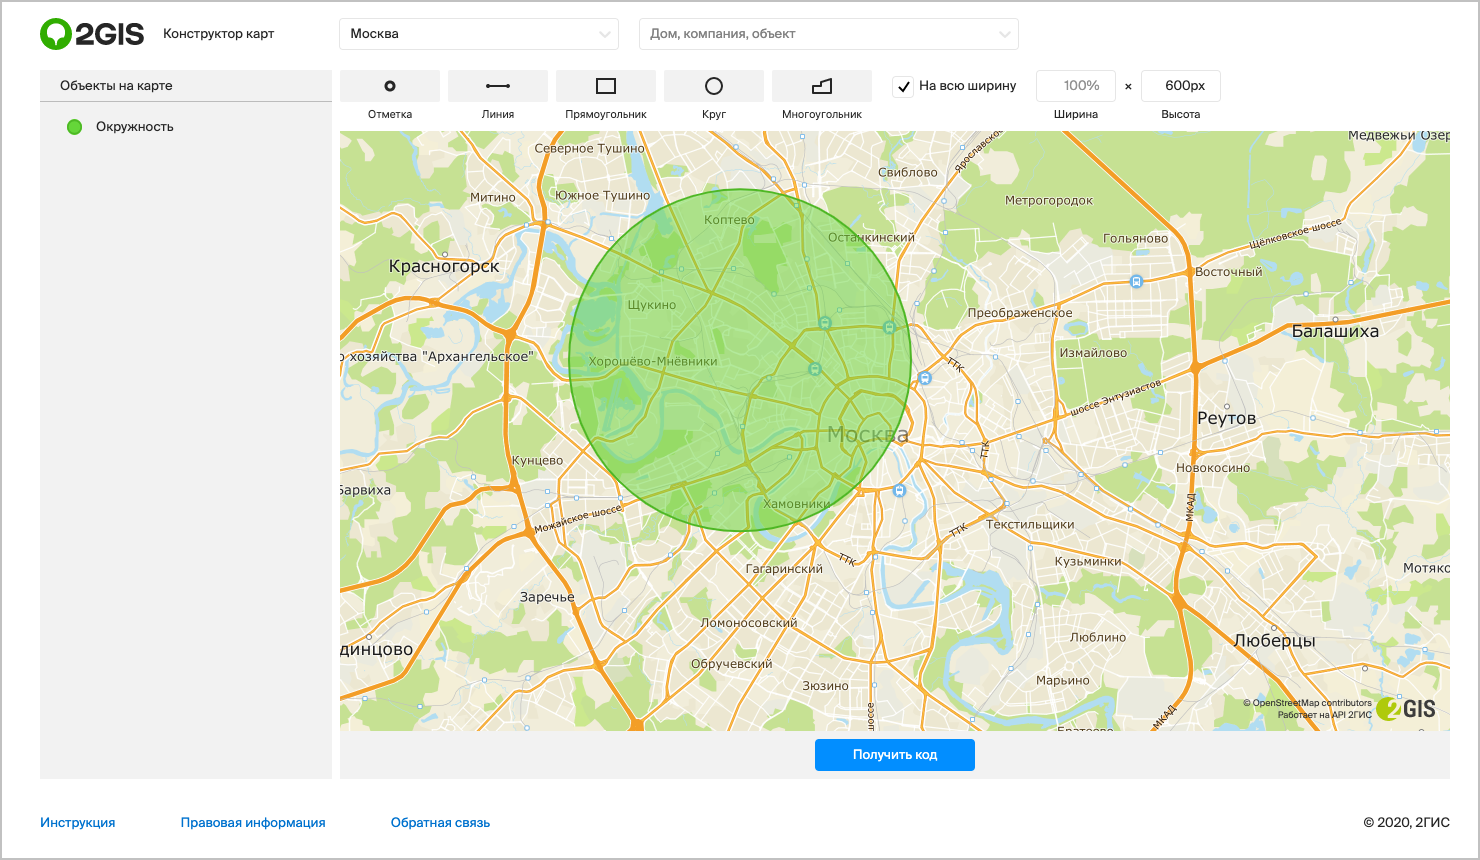The image size is (1480, 860).
Task: Click the 2GIS logo
Action: coord(92,34)
